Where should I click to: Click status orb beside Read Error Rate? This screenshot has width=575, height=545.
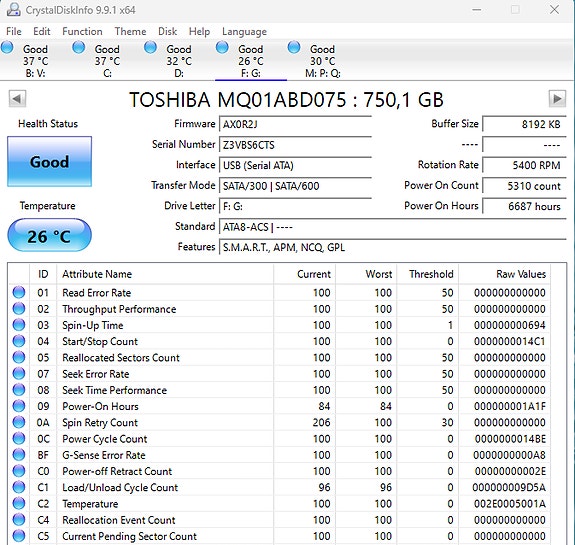pos(19,292)
